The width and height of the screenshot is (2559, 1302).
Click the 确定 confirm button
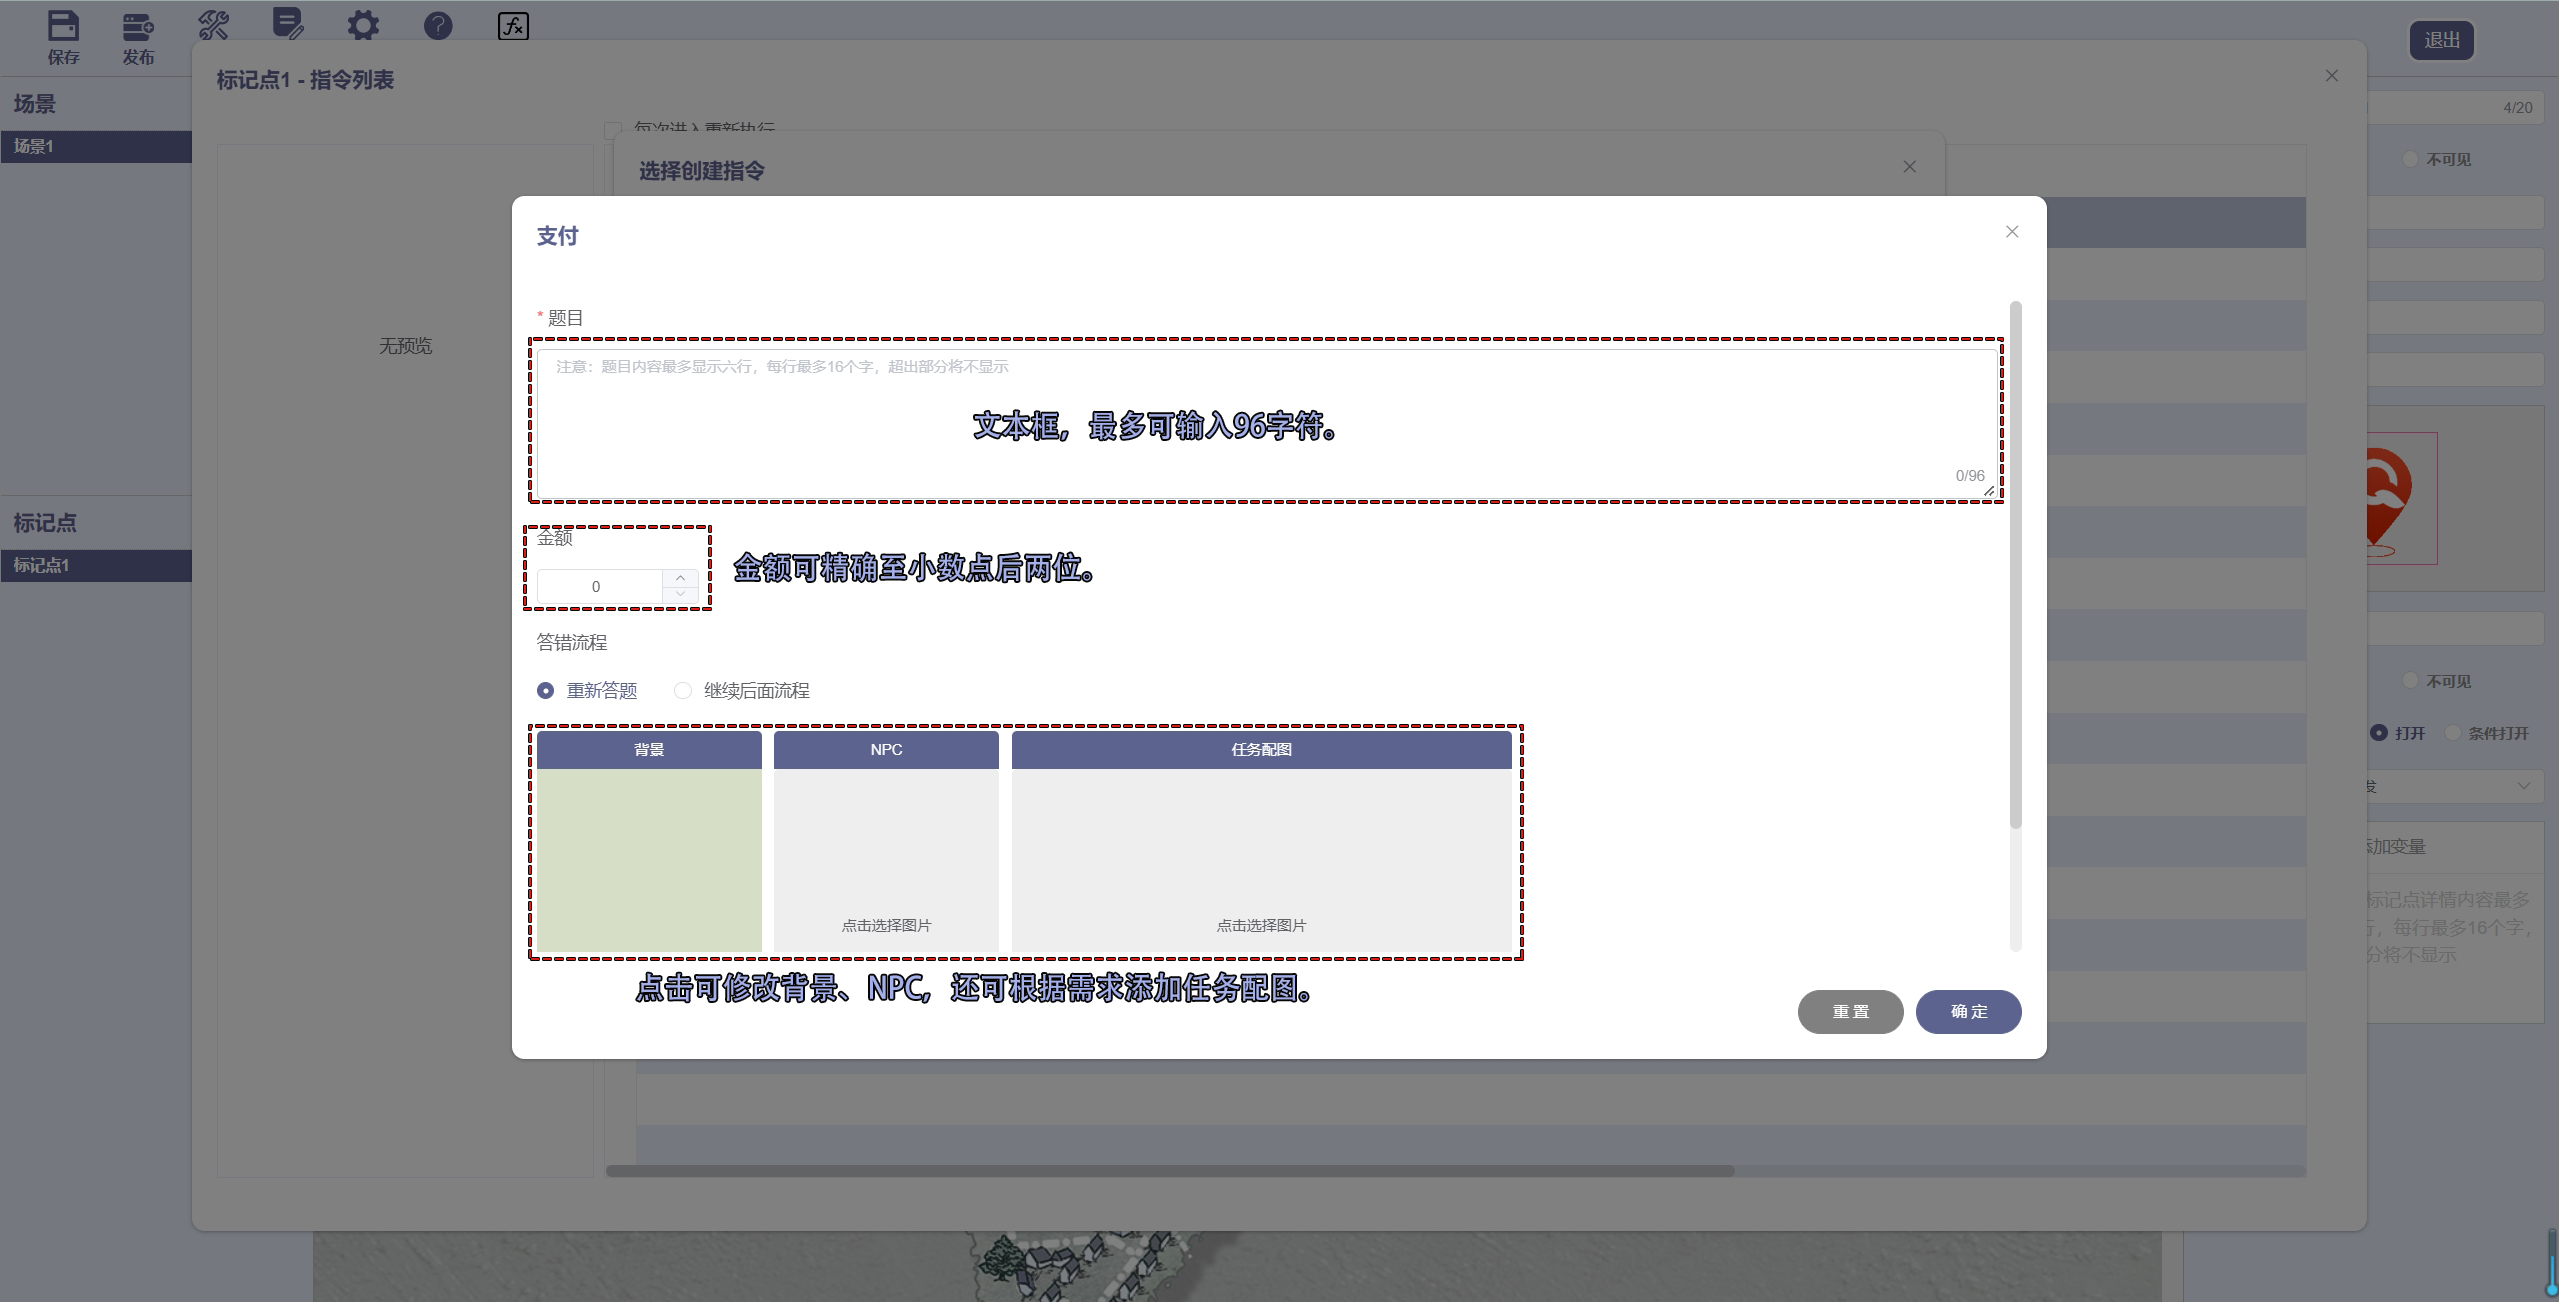tap(1966, 1011)
